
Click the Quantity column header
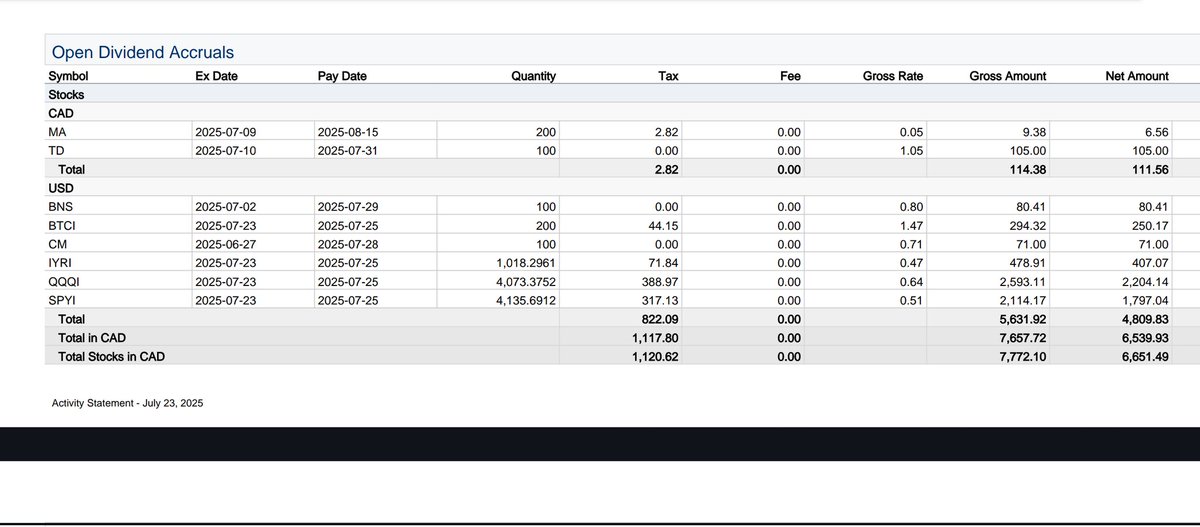[533, 76]
